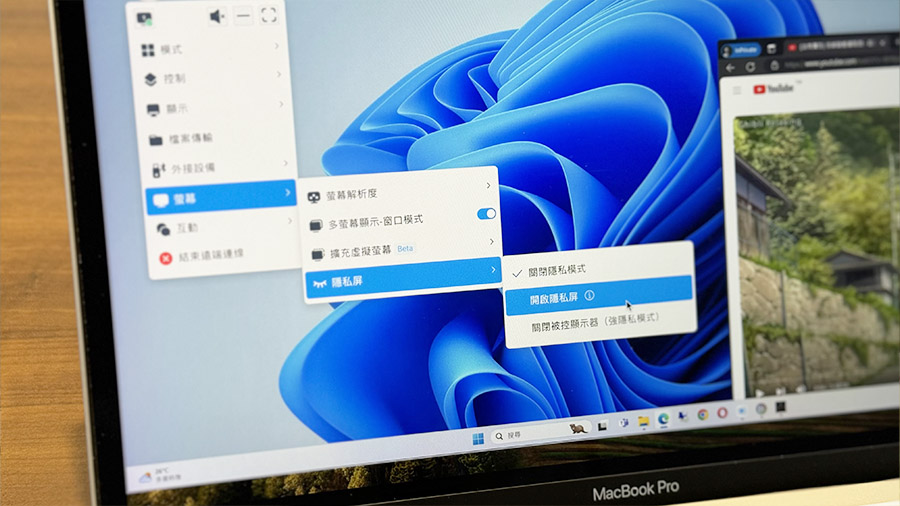Image resolution: width=900 pixels, height=506 pixels.
Task: Click the remote connection status monitor icon
Action: (145, 19)
